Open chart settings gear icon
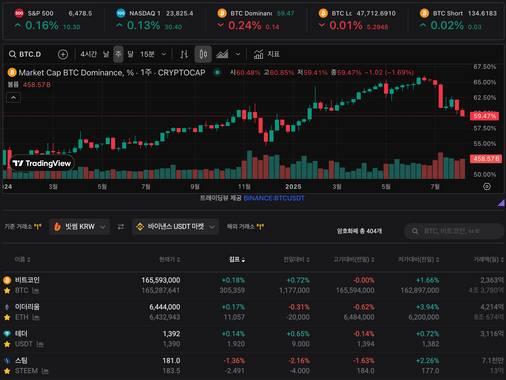The height and width of the screenshot is (380, 506). [x=487, y=186]
